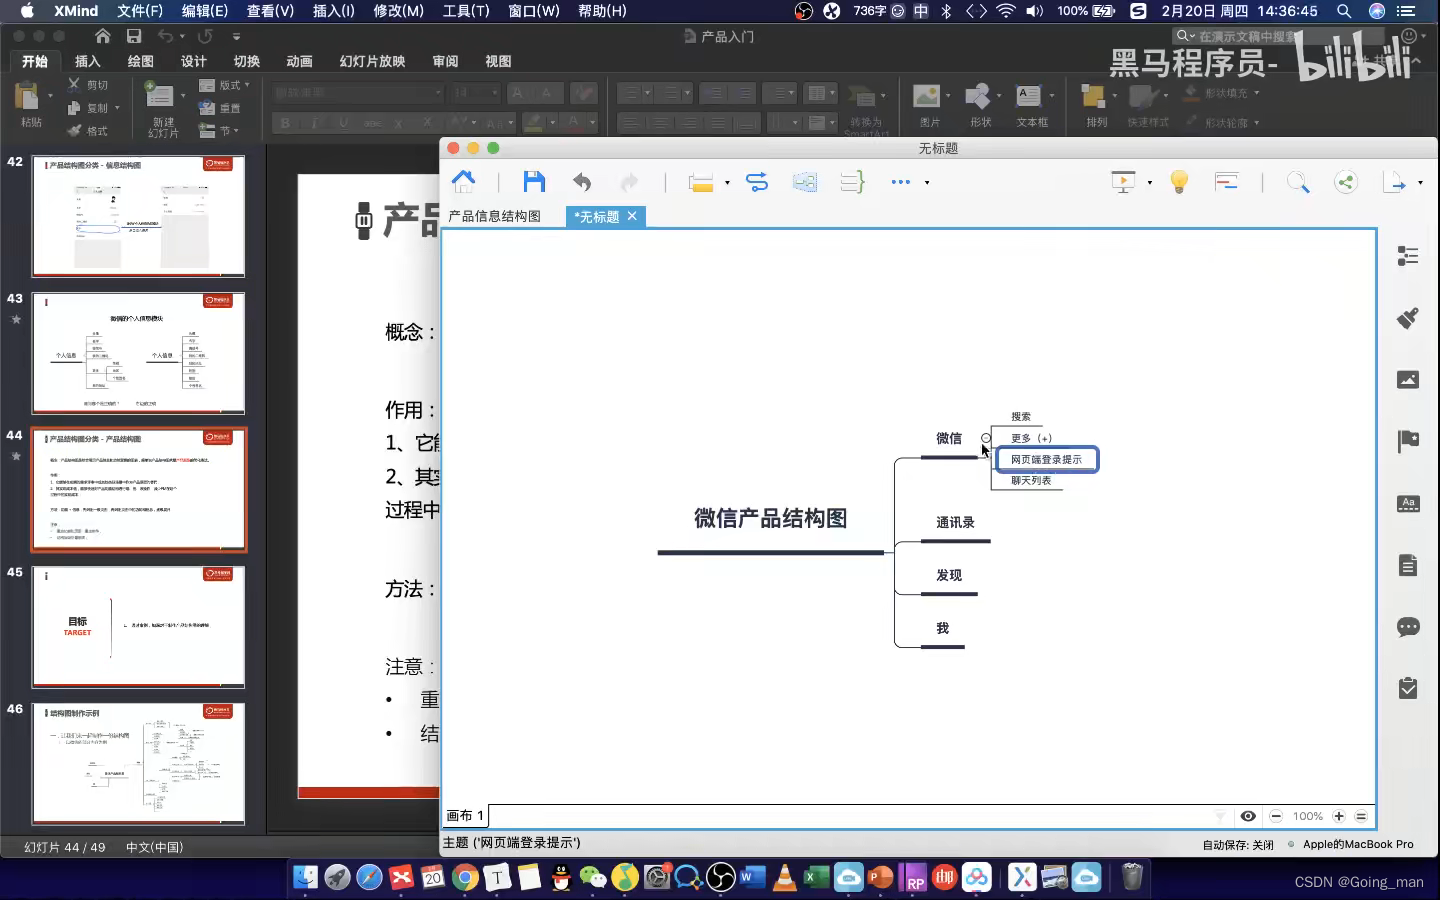Open the export dropdown arrow in XMind

[x=1420, y=183]
